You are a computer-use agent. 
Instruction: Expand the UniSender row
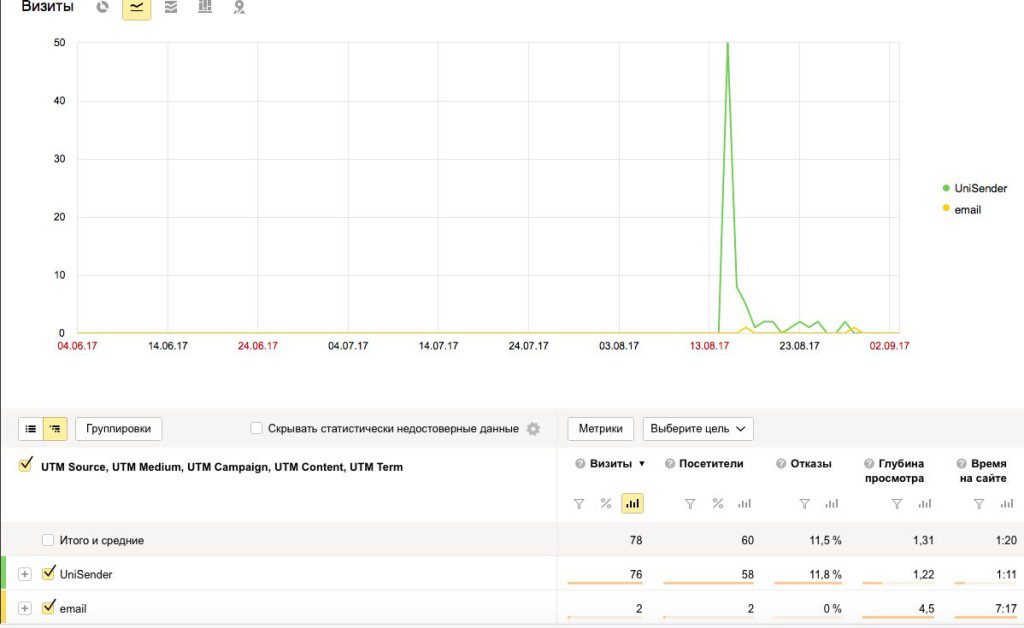pos(25,575)
